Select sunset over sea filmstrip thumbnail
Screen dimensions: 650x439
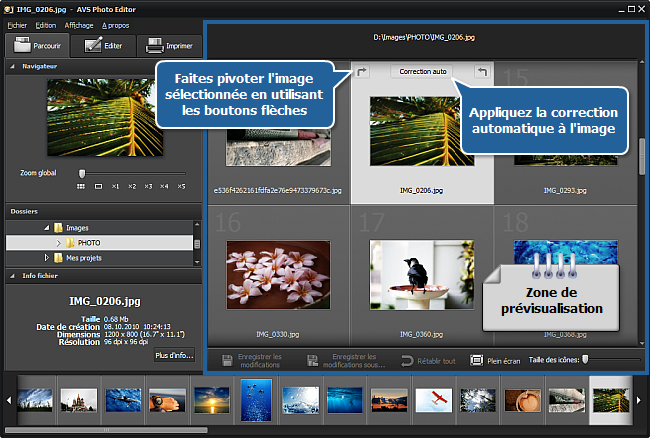tap(212, 400)
